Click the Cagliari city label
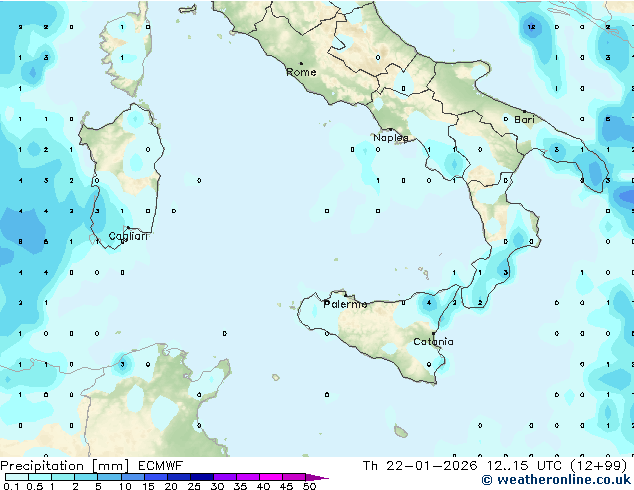634x490 pixels. point(128,236)
